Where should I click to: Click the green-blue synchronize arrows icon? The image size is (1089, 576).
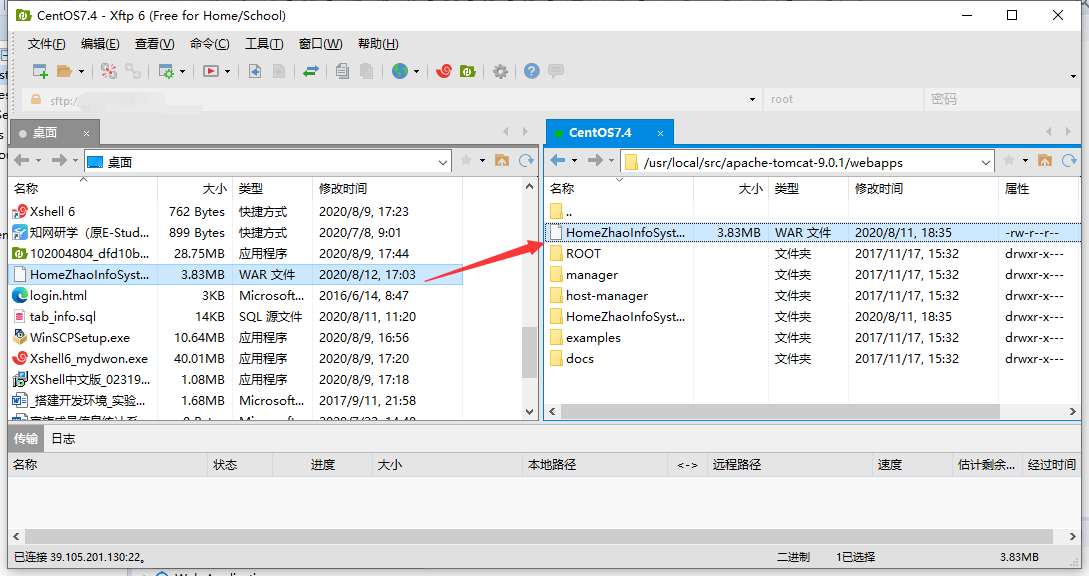tap(310, 71)
